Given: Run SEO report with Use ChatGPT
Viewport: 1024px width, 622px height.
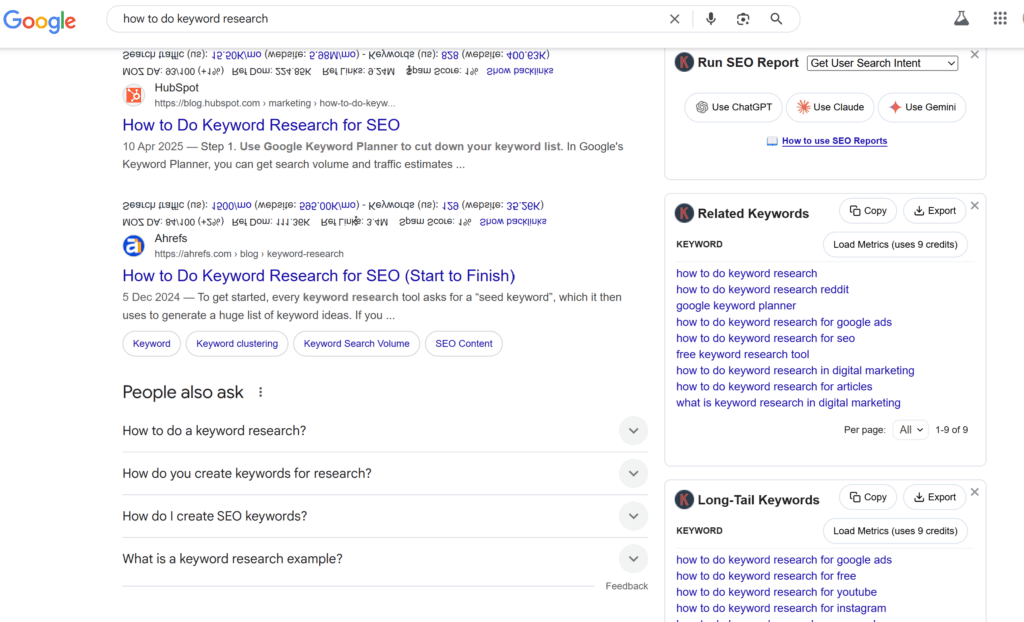Looking at the screenshot, I should [733, 107].
